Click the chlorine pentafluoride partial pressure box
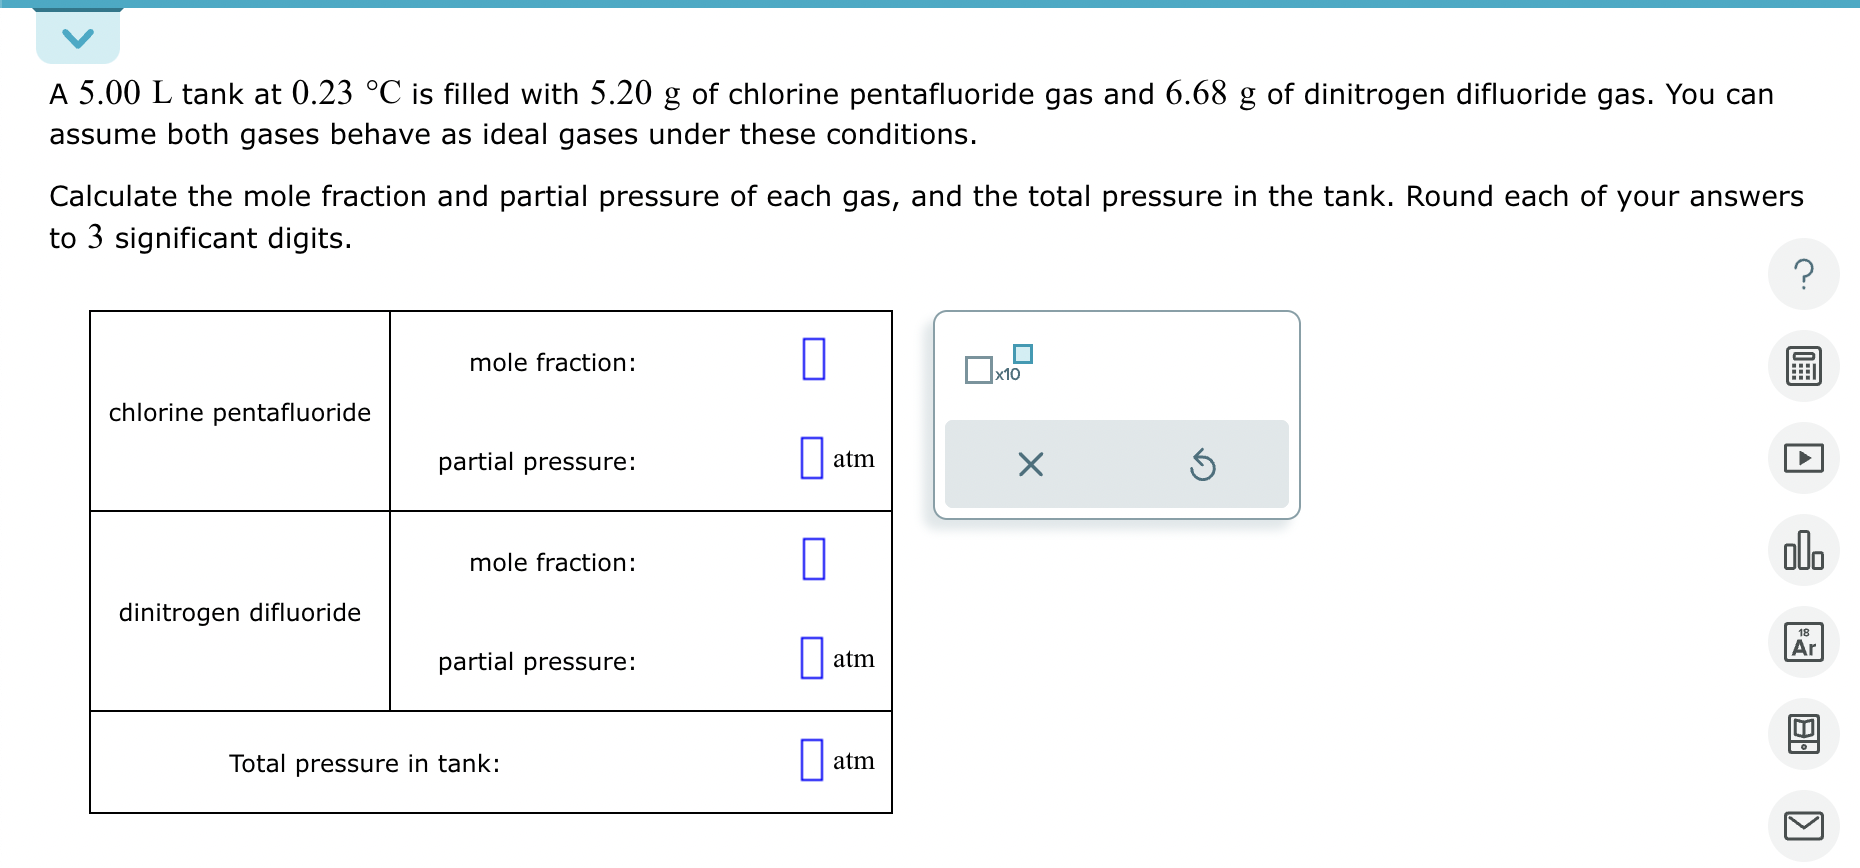The height and width of the screenshot is (868, 1860). click(811, 459)
